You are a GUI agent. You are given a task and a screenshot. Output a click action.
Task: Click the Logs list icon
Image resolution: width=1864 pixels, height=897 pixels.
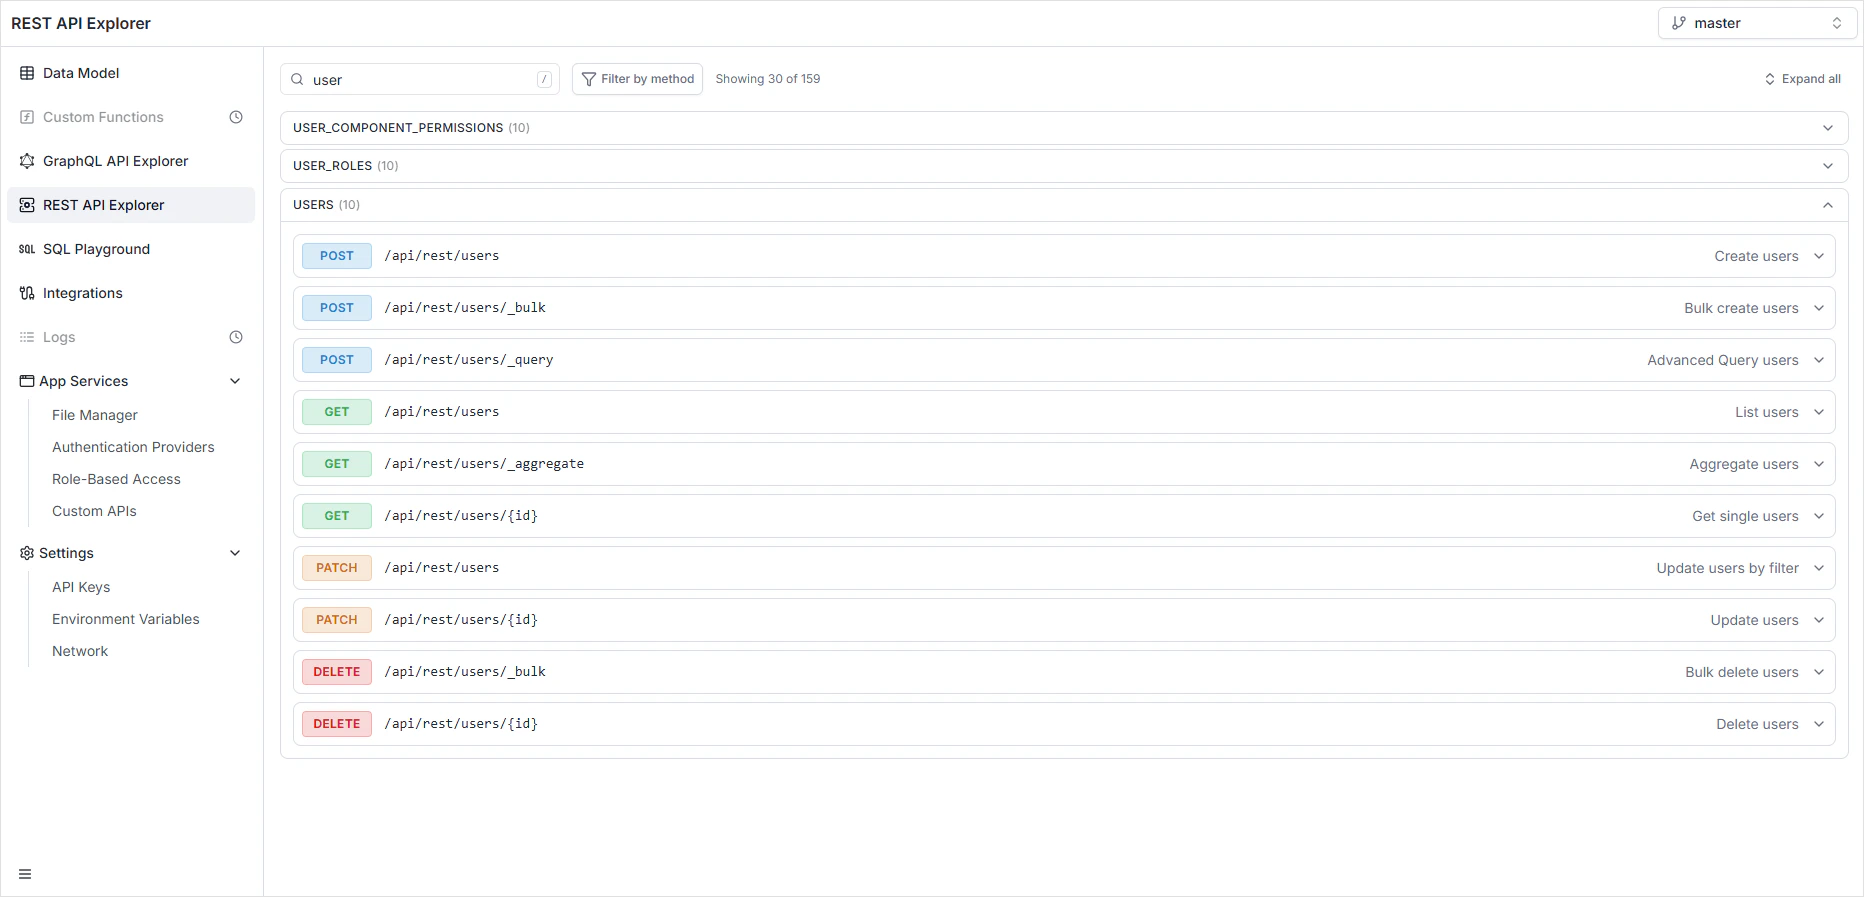[x=27, y=337]
